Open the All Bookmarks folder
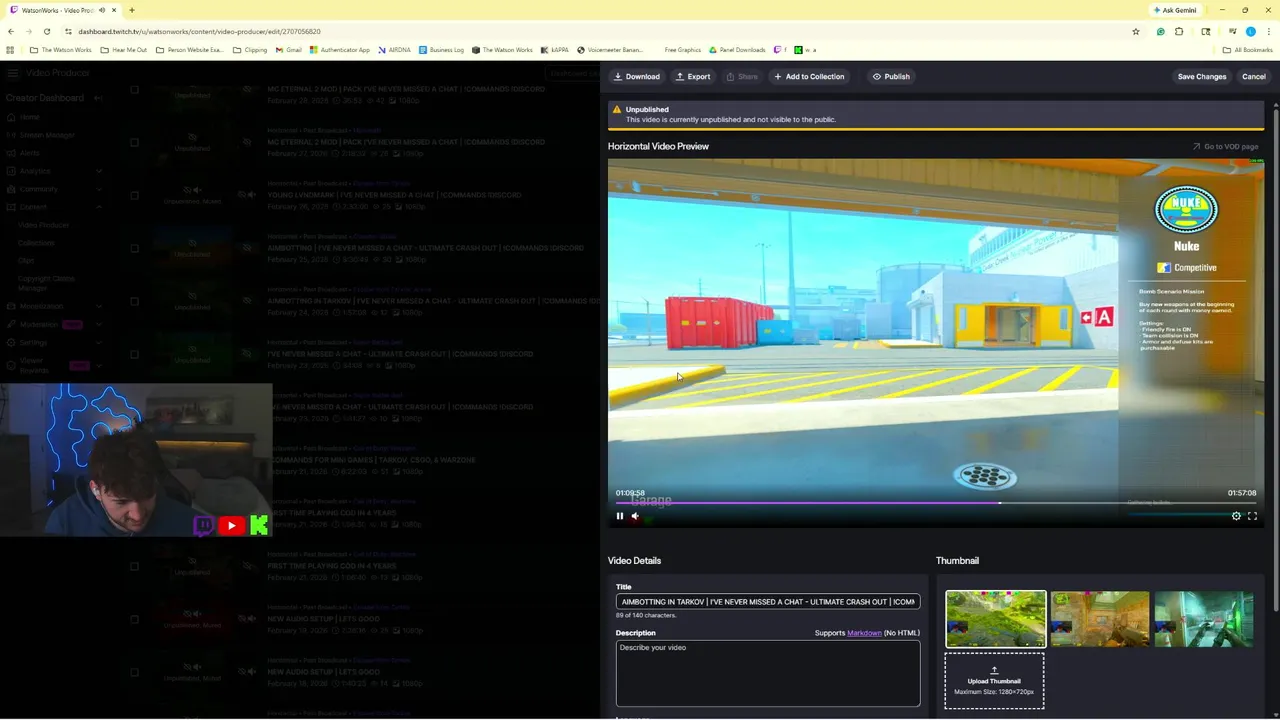The width and height of the screenshot is (1280, 720). coord(1247,50)
